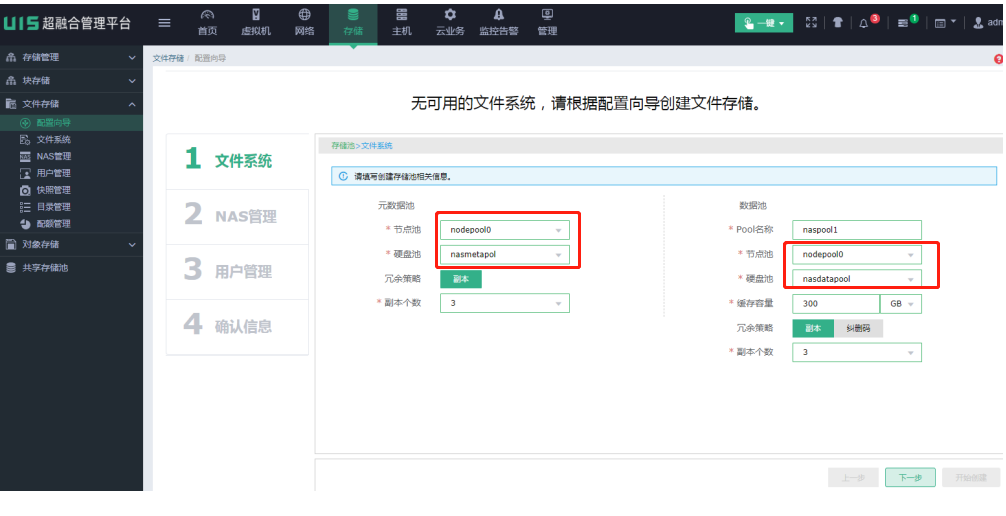Click the 开始创建 button

coord(971,477)
